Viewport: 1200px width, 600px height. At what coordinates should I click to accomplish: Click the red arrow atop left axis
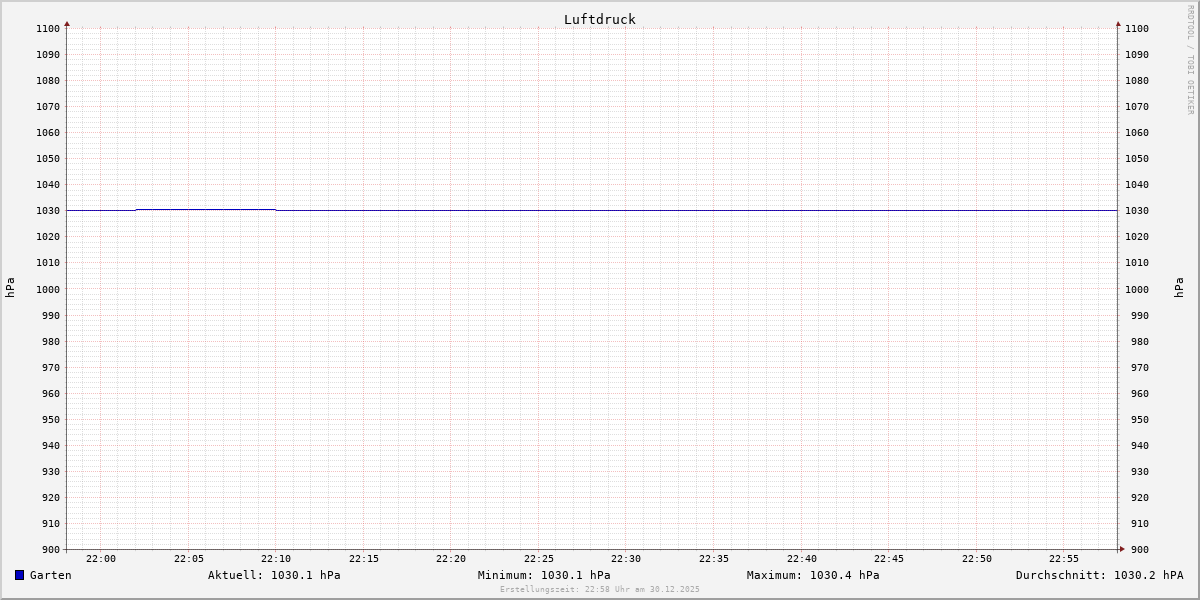coord(67,23)
